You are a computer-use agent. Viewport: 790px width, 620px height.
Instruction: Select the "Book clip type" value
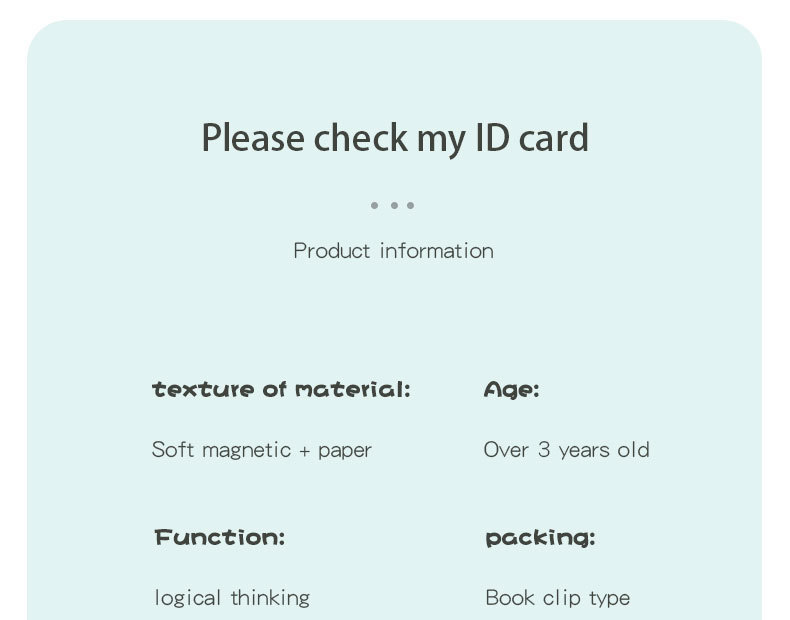[x=557, y=598]
